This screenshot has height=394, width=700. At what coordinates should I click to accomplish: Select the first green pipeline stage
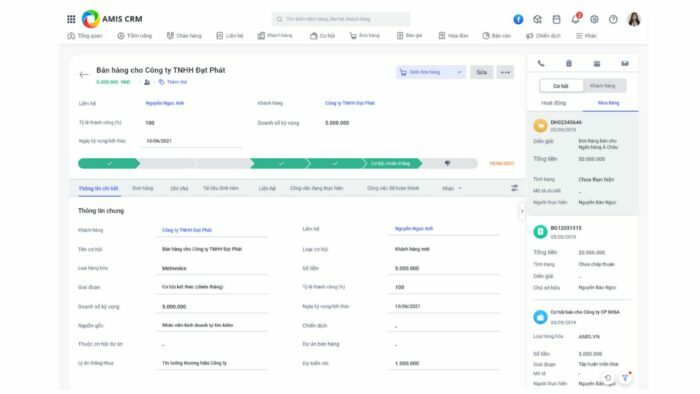pyautogui.click(x=108, y=163)
